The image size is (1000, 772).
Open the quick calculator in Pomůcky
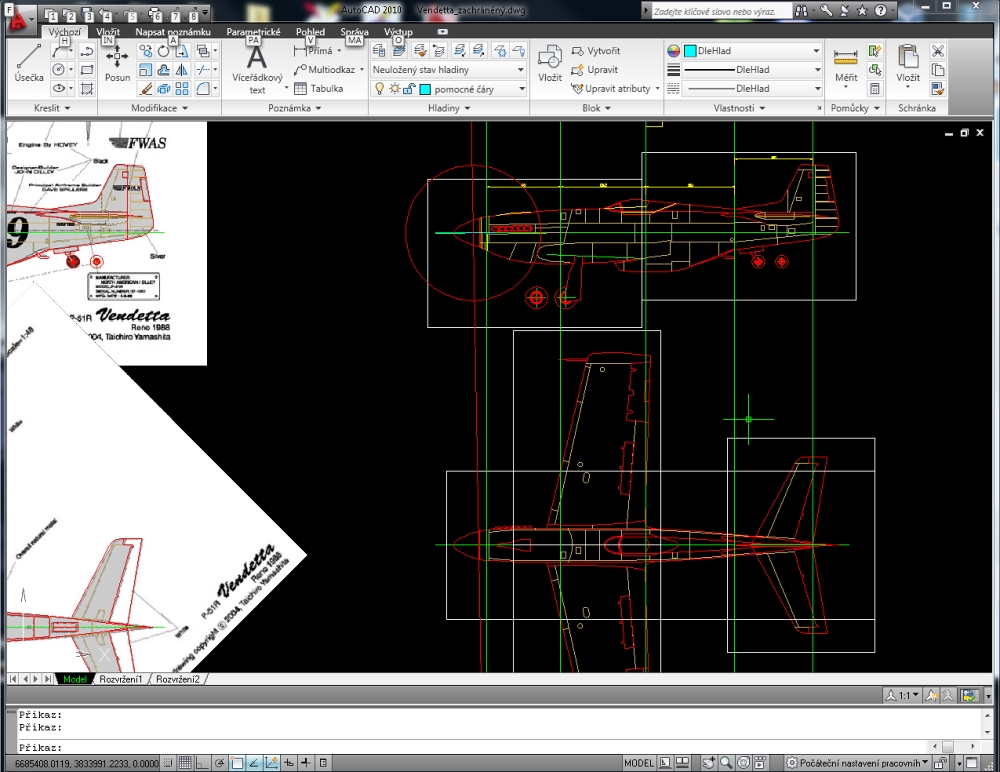coord(875,89)
